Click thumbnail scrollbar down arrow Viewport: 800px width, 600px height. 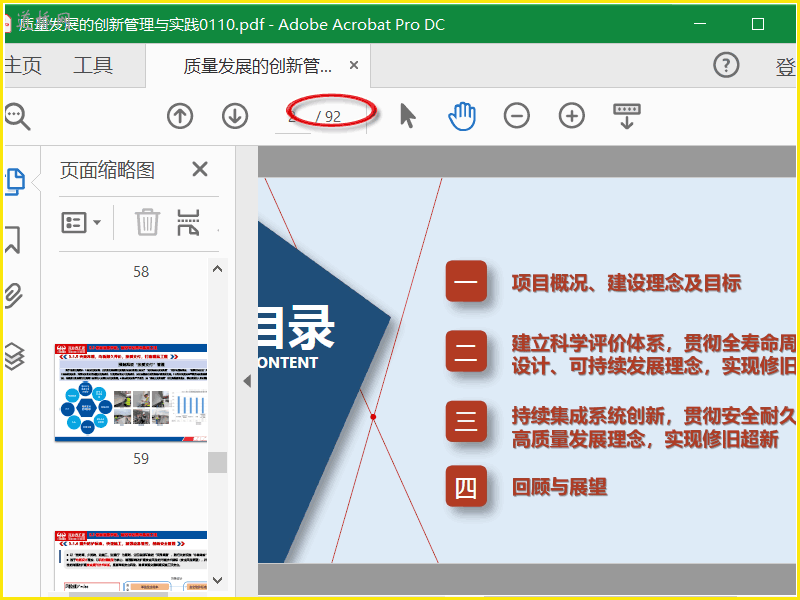tap(217, 580)
